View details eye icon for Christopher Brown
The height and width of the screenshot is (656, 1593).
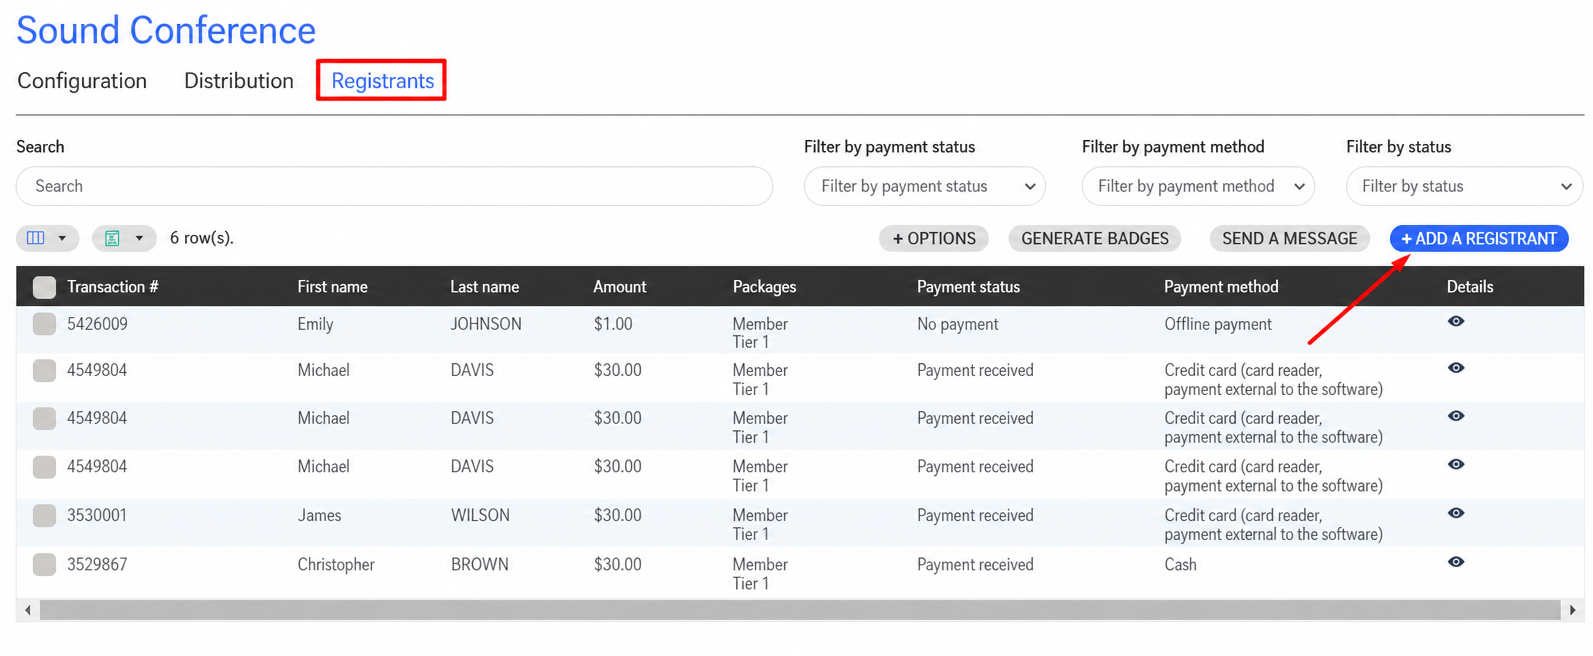point(1456,562)
